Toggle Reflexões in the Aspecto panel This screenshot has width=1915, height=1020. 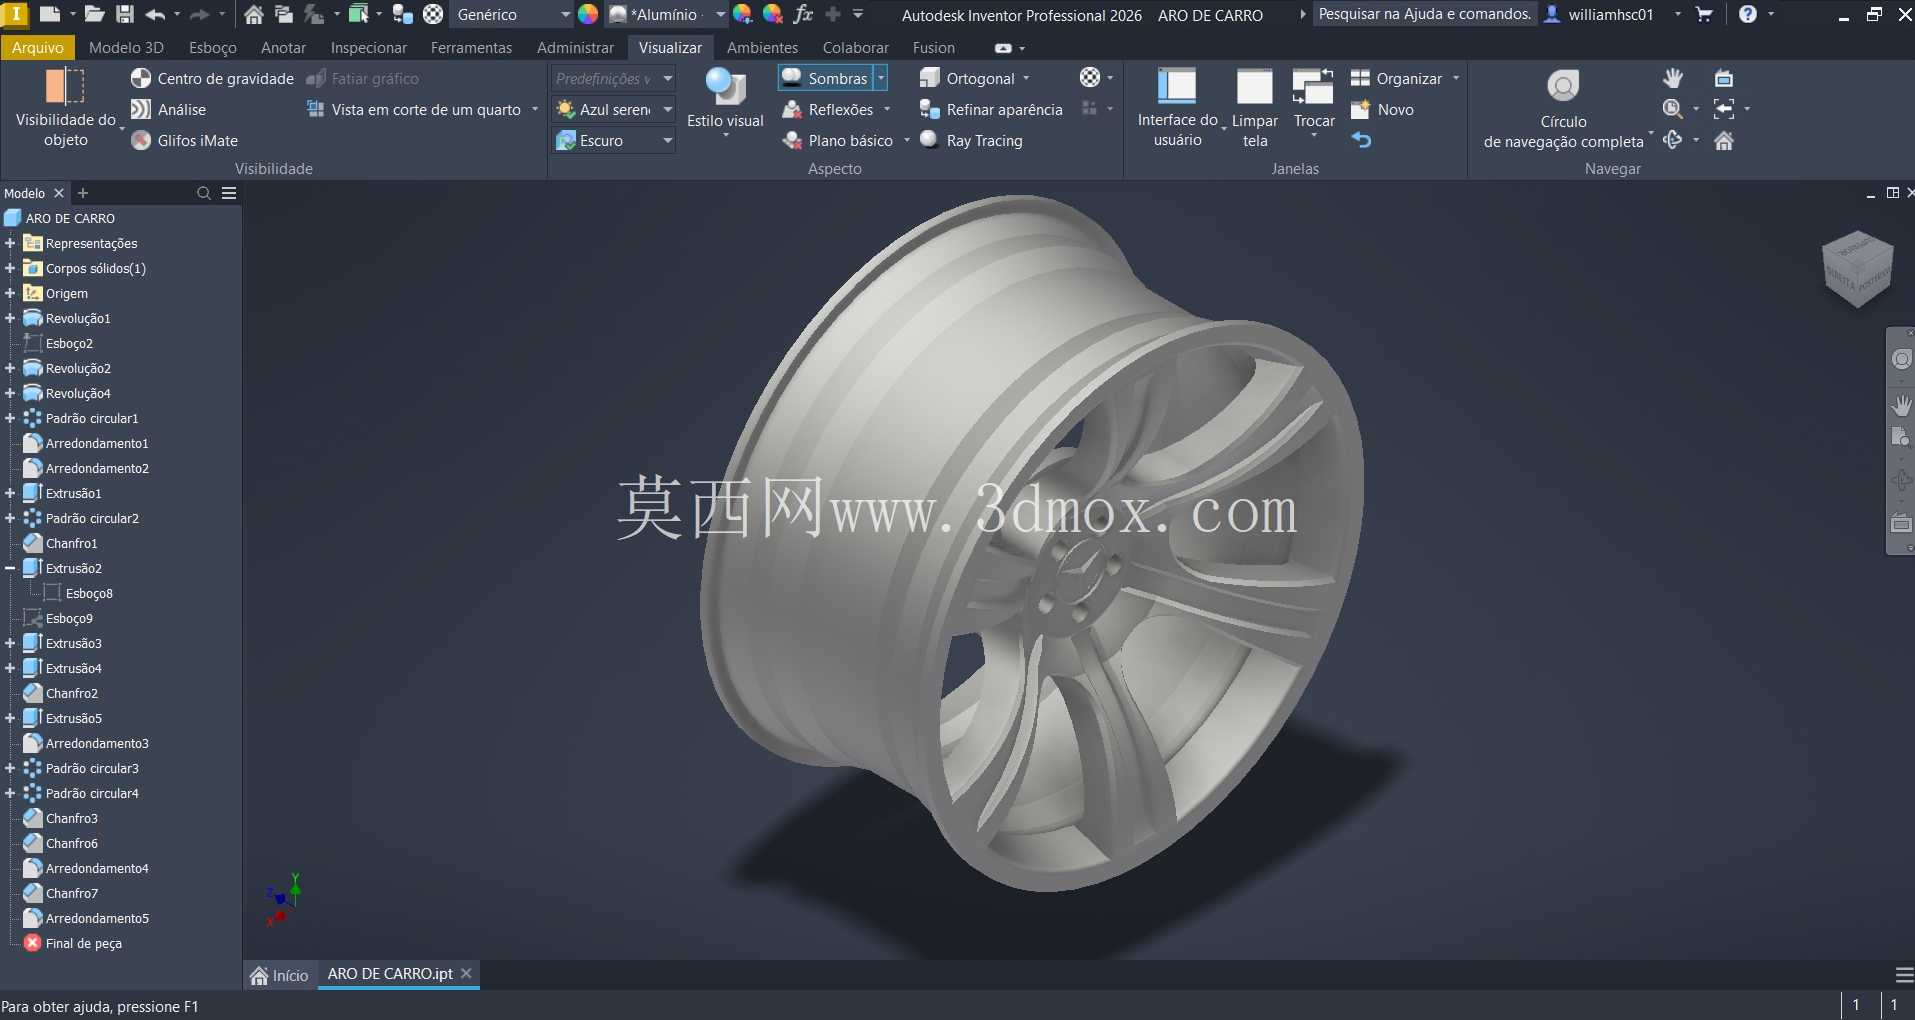(828, 109)
